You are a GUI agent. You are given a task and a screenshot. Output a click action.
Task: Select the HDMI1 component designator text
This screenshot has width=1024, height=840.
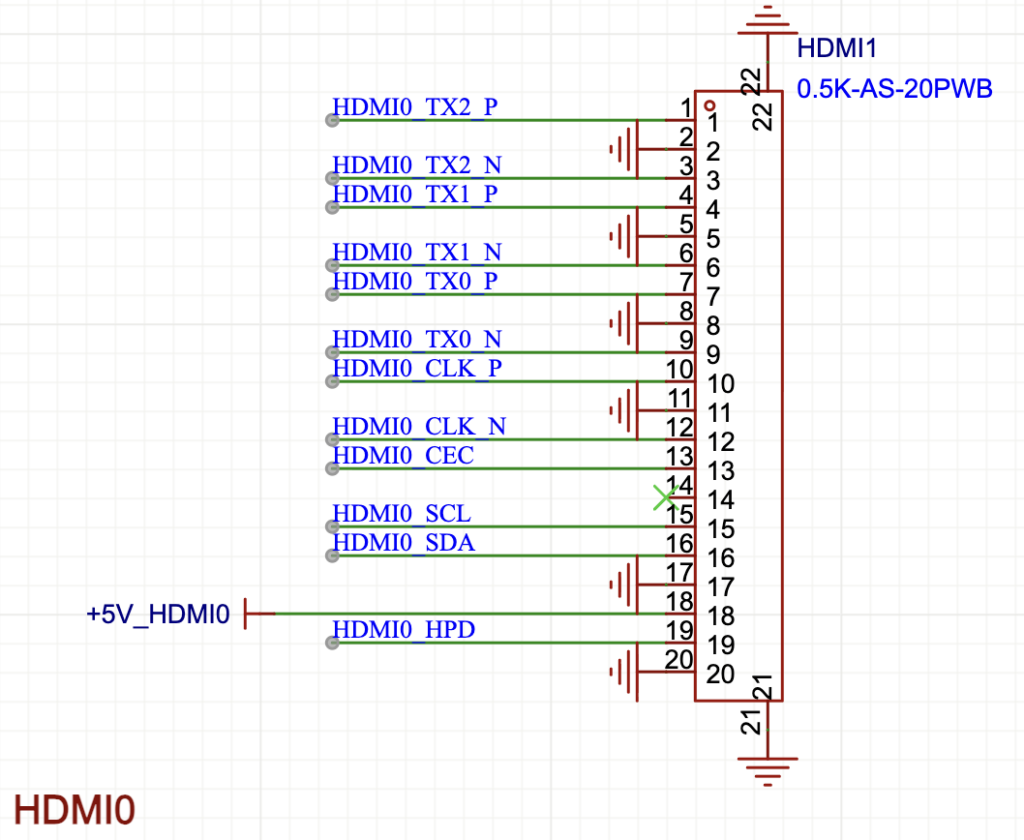point(837,48)
